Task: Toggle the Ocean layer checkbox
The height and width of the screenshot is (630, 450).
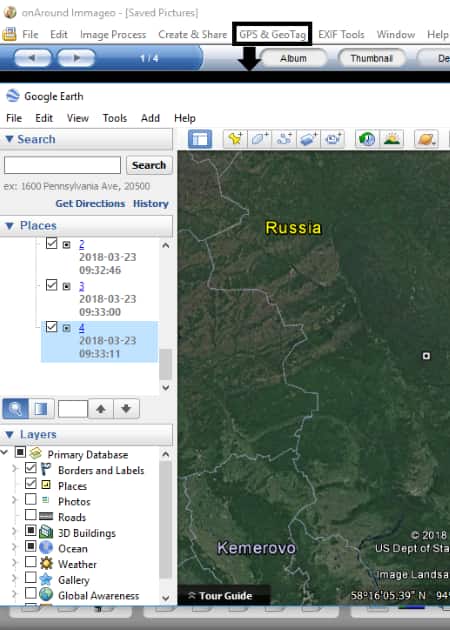Action: 31,546
